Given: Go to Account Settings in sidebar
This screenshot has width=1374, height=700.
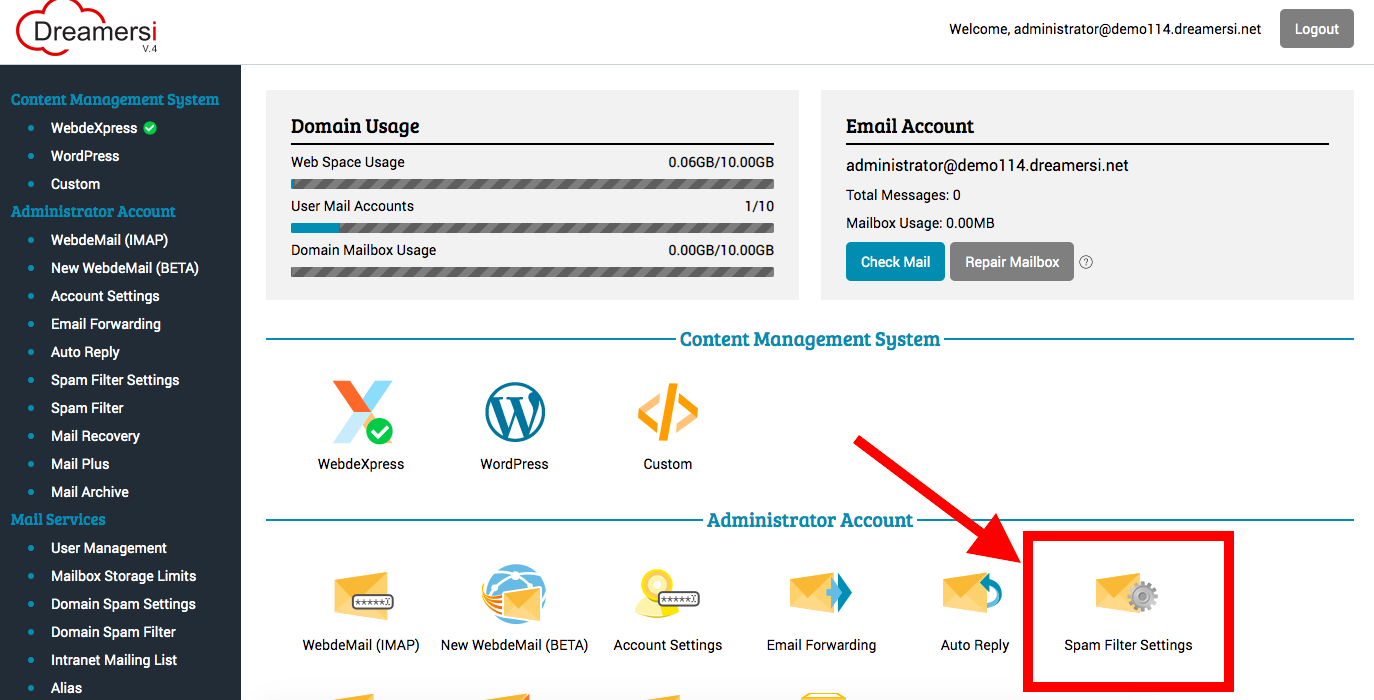Looking at the screenshot, I should coord(105,296).
